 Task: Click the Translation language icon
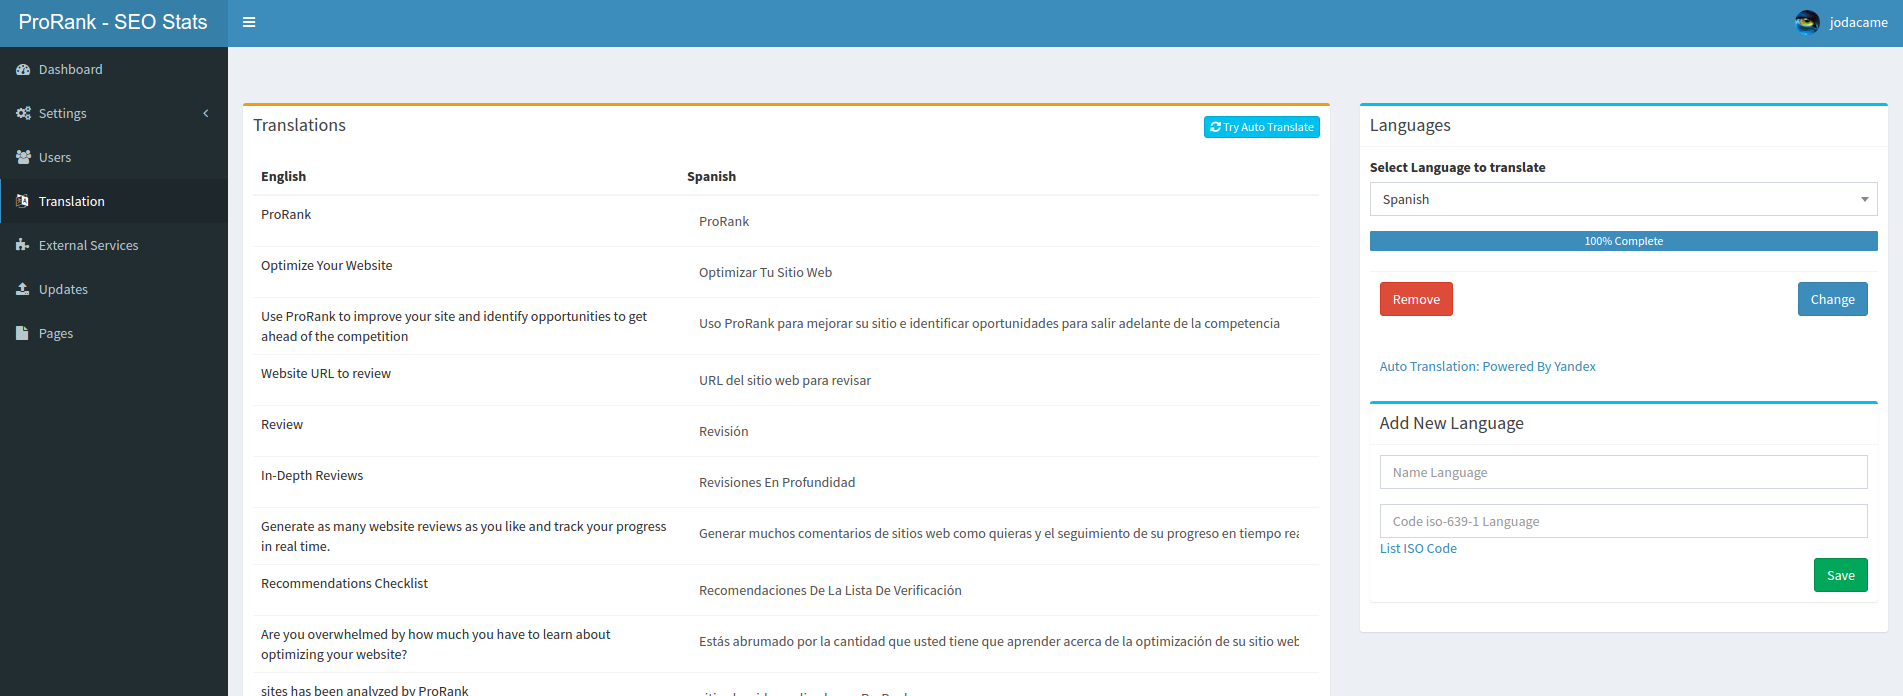(x=23, y=201)
